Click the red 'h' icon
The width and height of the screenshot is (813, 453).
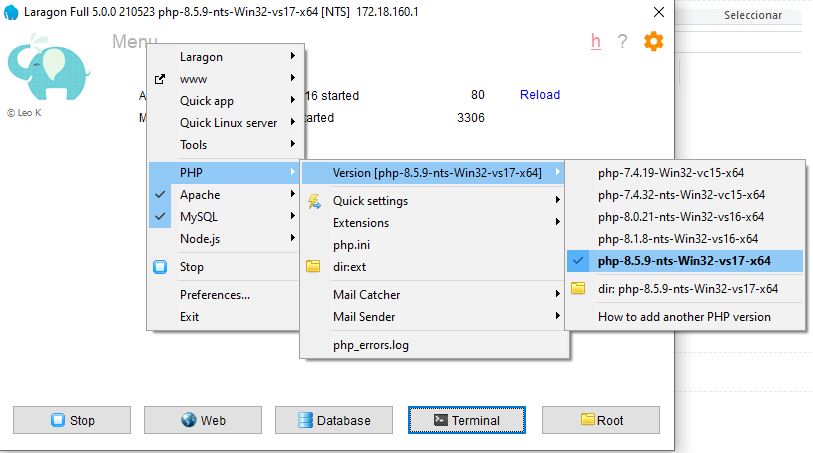coord(596,41)
